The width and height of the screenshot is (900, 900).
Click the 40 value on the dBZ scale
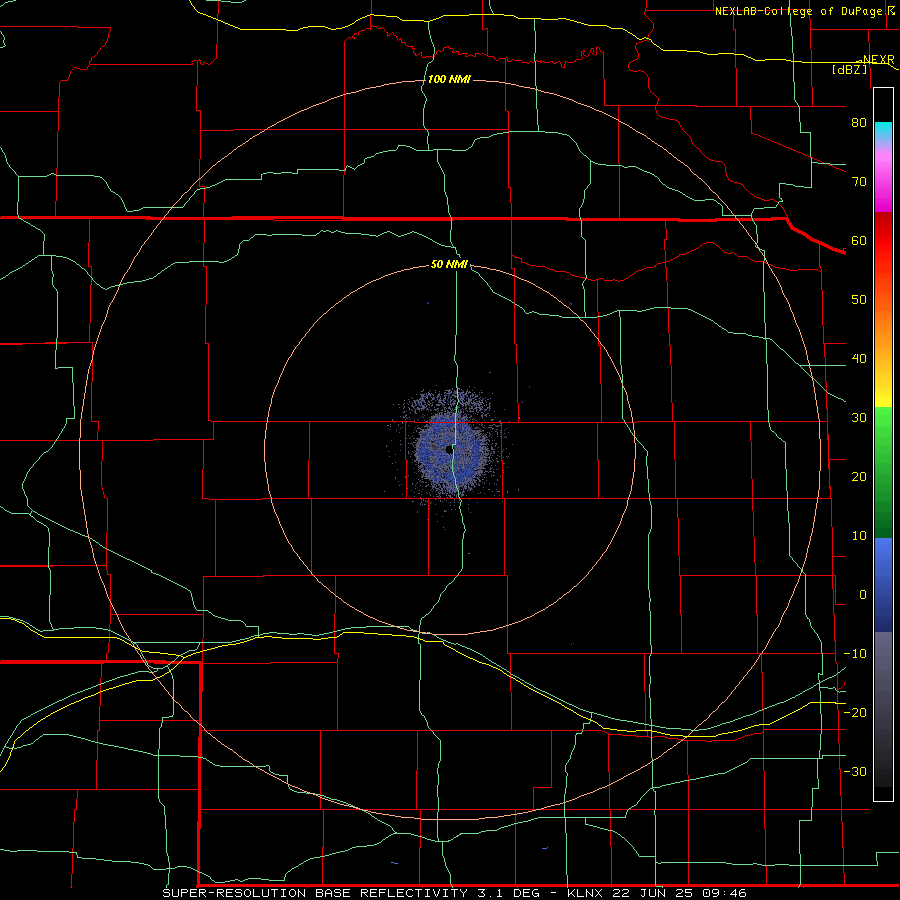(x=859, y=359)
